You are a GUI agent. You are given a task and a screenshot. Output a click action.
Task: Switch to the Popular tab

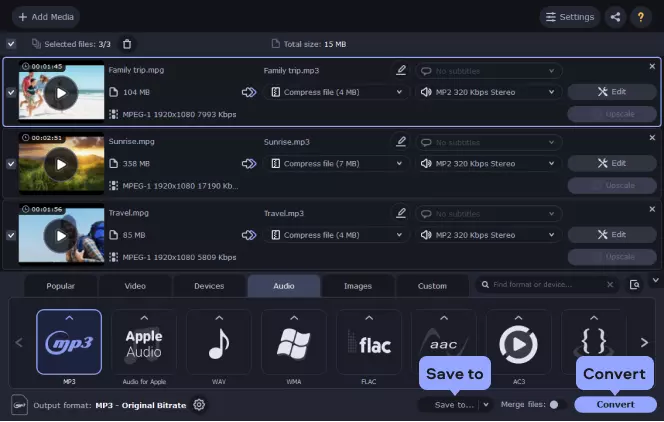(61, 286)
